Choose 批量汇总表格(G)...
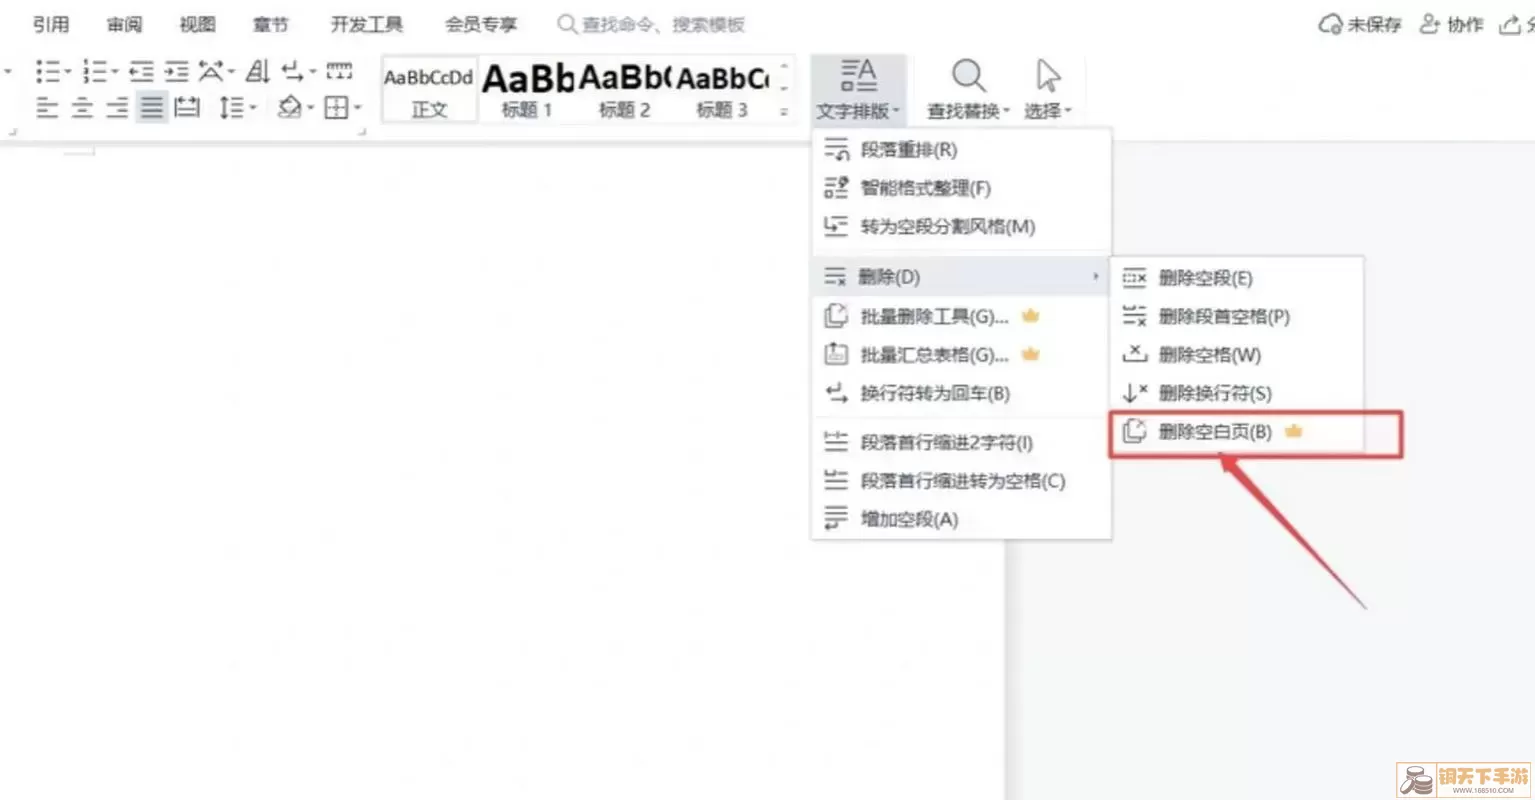Viewport: 1535px width, 800px height. click(x=961, y=354)
